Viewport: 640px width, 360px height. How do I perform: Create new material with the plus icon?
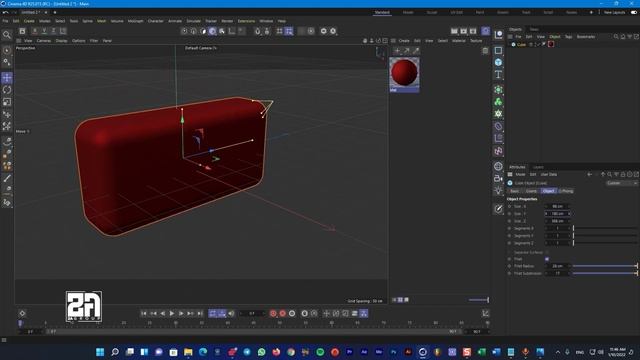397,51
